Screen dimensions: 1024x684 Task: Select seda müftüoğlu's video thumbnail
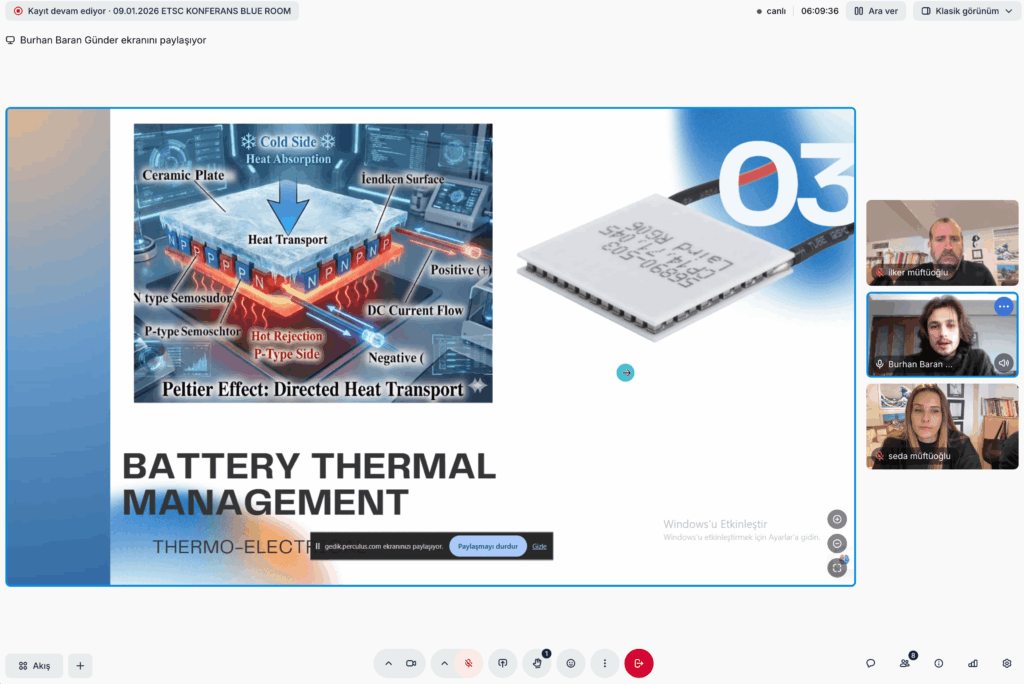pos(942,426)
